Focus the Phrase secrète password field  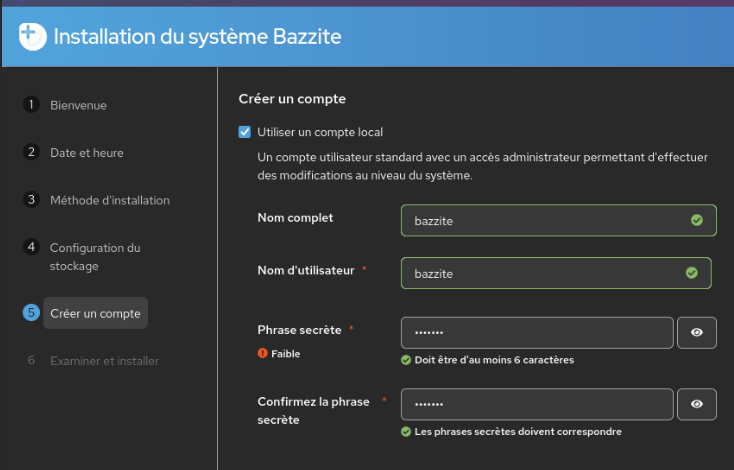click(x=537, y=333)
